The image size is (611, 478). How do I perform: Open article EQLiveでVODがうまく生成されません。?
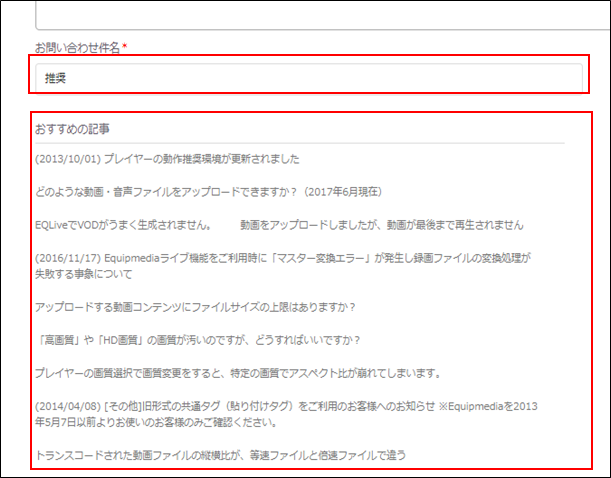pyautogui.click(x=123, y=225)
